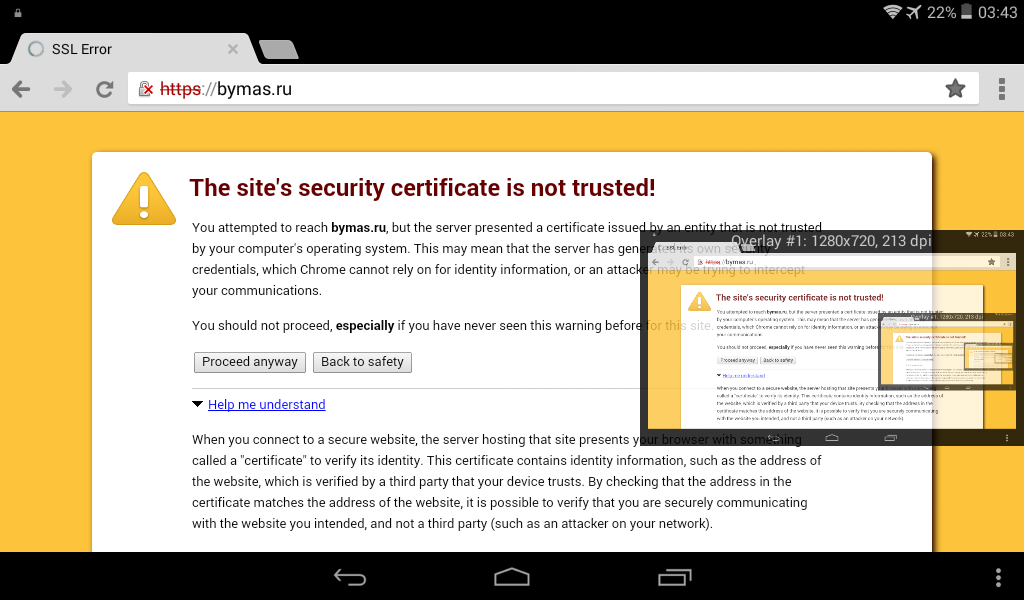Bookmark this page with the star icon
This screenshot has height=600, width=1024.
(x=955, y=89)
